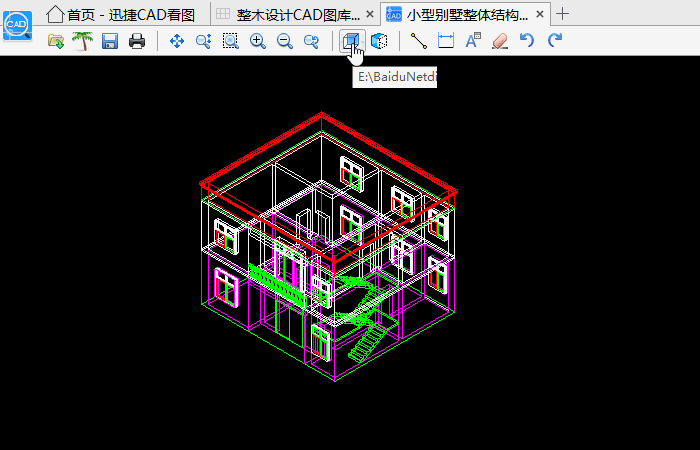Select the eraser tool
This screenshot has height=450, width=700.
500,41
